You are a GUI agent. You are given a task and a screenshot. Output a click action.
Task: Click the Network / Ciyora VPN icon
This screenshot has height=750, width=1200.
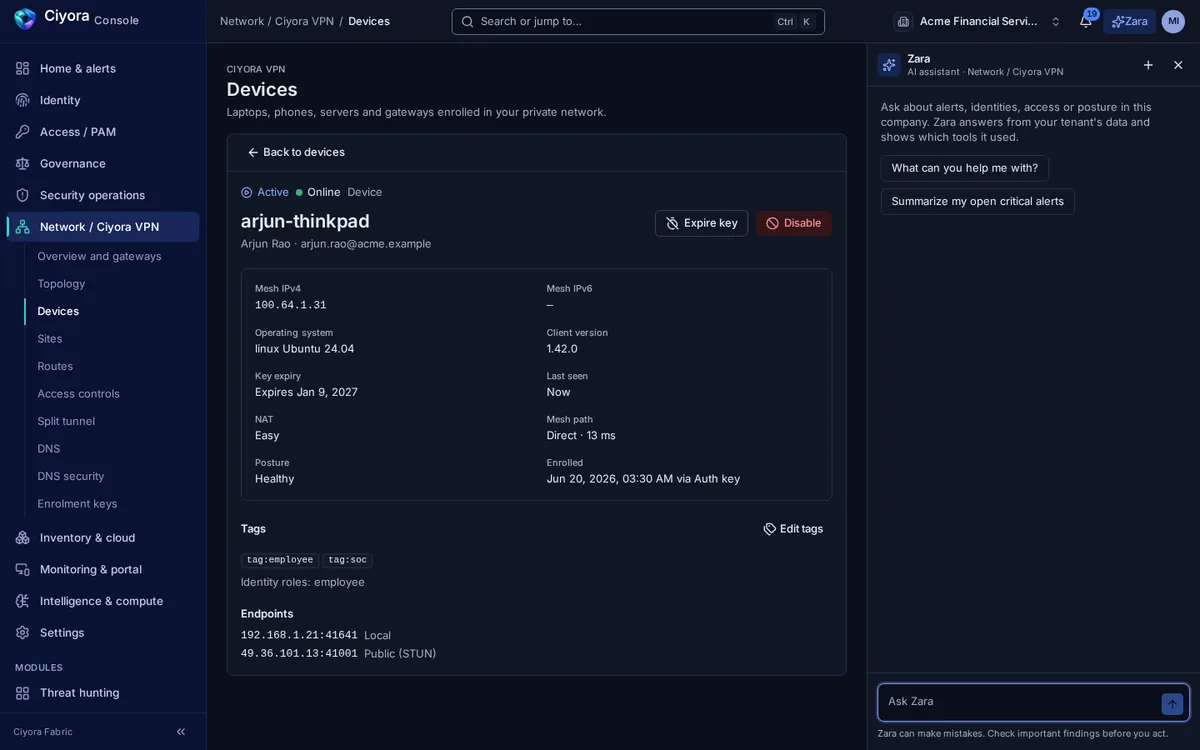(22, 227)
